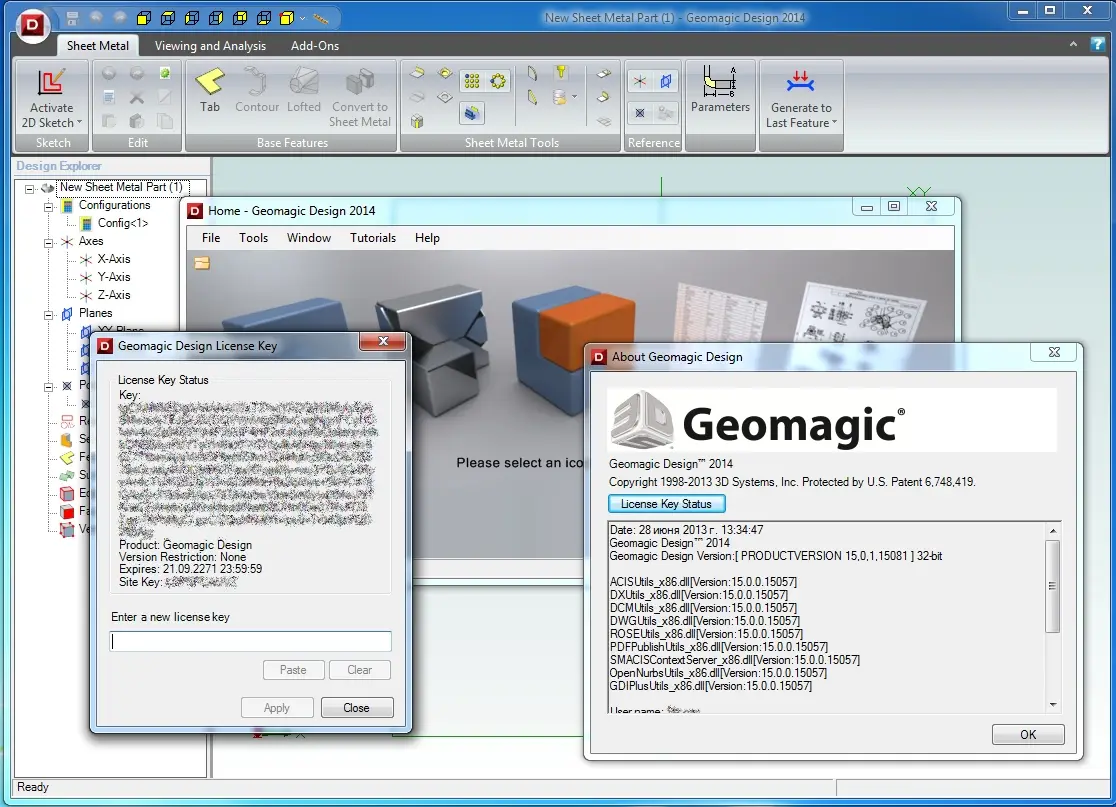Image resolution: width=1116 pixels, height=807 pixels.
Task: Click the new license key input field
Action: click(250, 642)
